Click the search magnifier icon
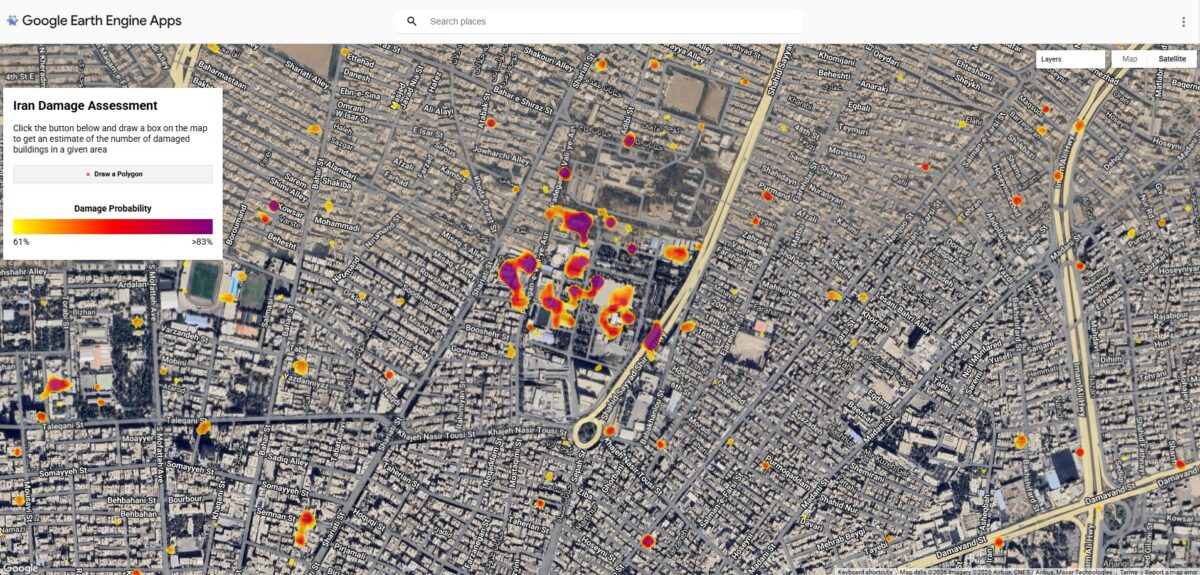 pyautogui.click(x=411, y=21)
